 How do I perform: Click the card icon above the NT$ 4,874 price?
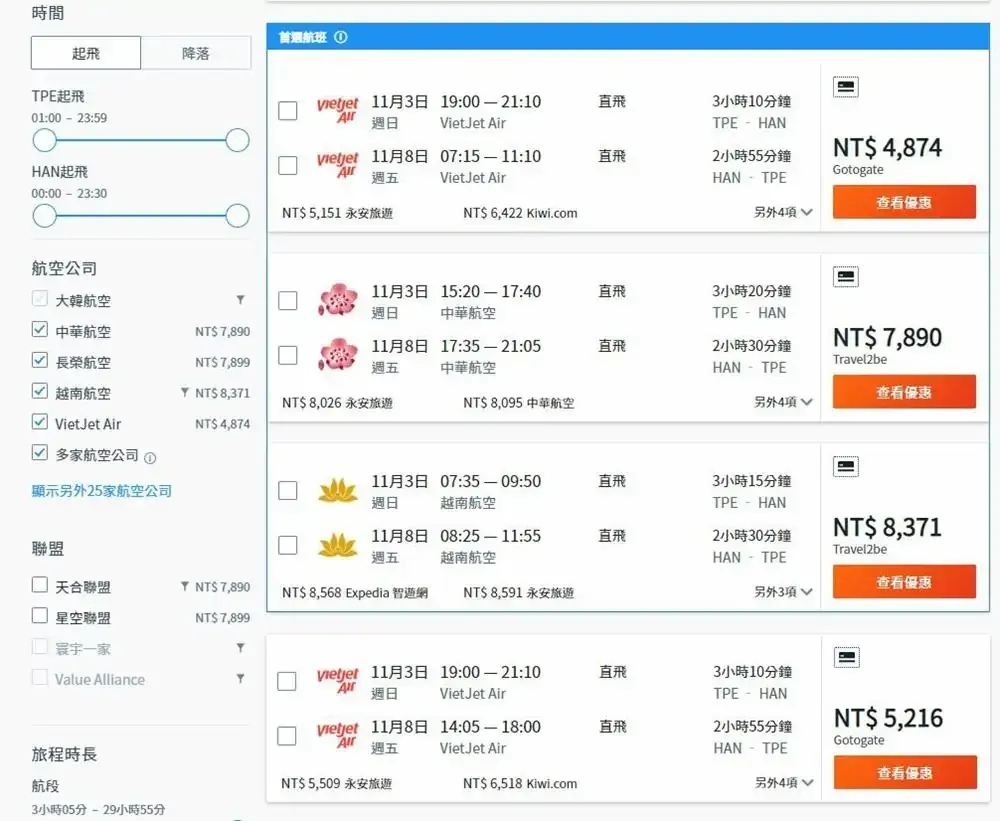845,88
